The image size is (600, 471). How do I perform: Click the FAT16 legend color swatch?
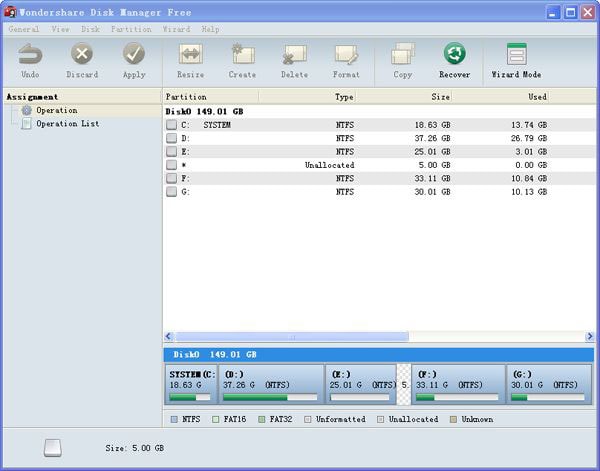pyautogui.click(x=215, y=419)
